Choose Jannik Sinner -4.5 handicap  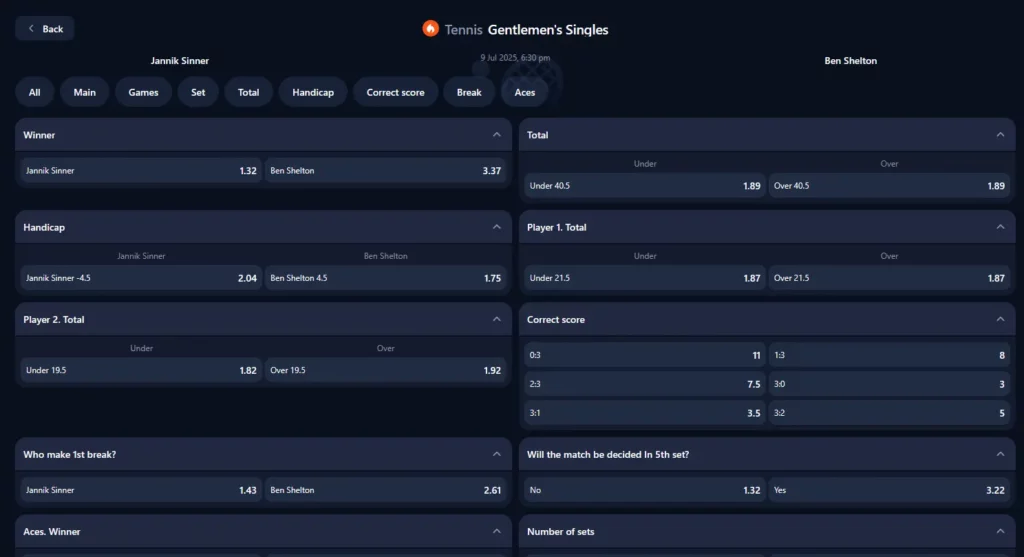coord(140,278)
